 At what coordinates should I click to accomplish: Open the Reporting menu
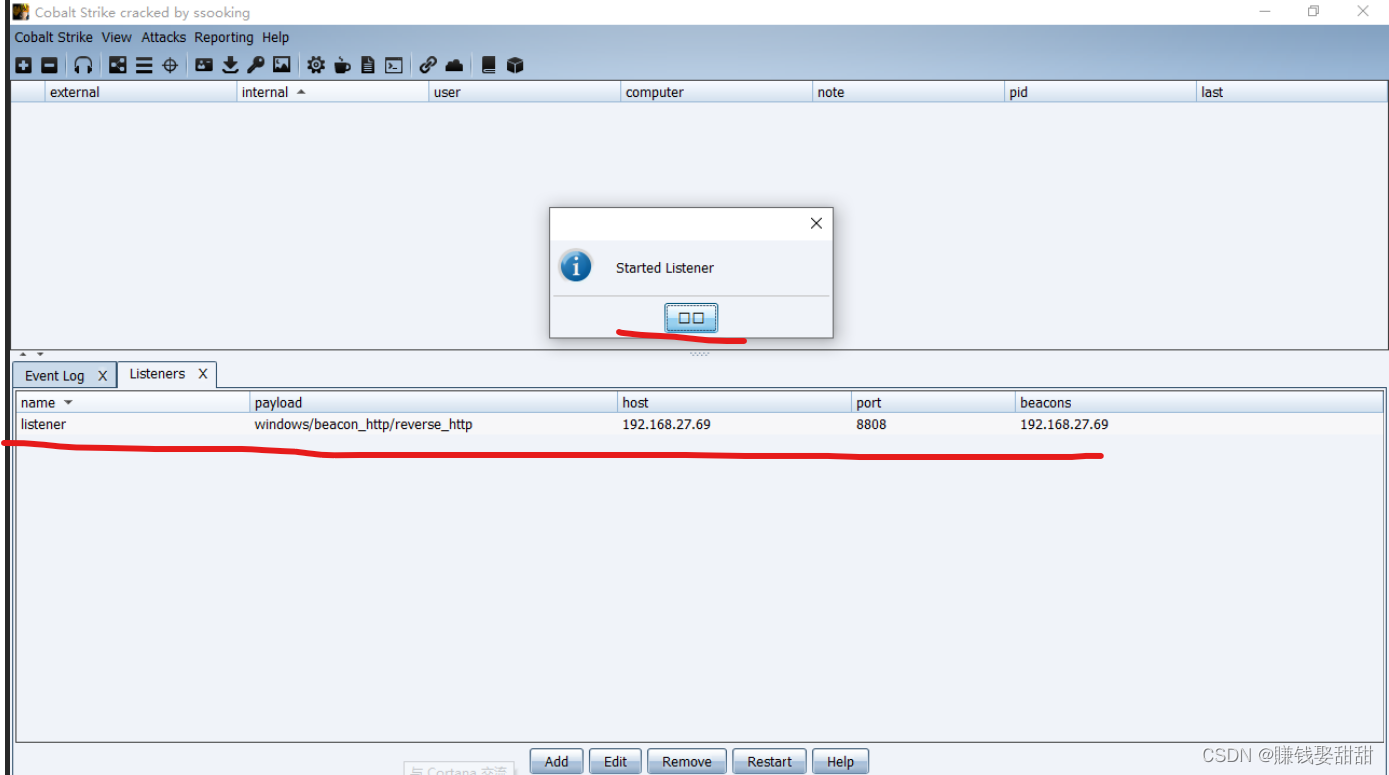[x=224, y=37]
